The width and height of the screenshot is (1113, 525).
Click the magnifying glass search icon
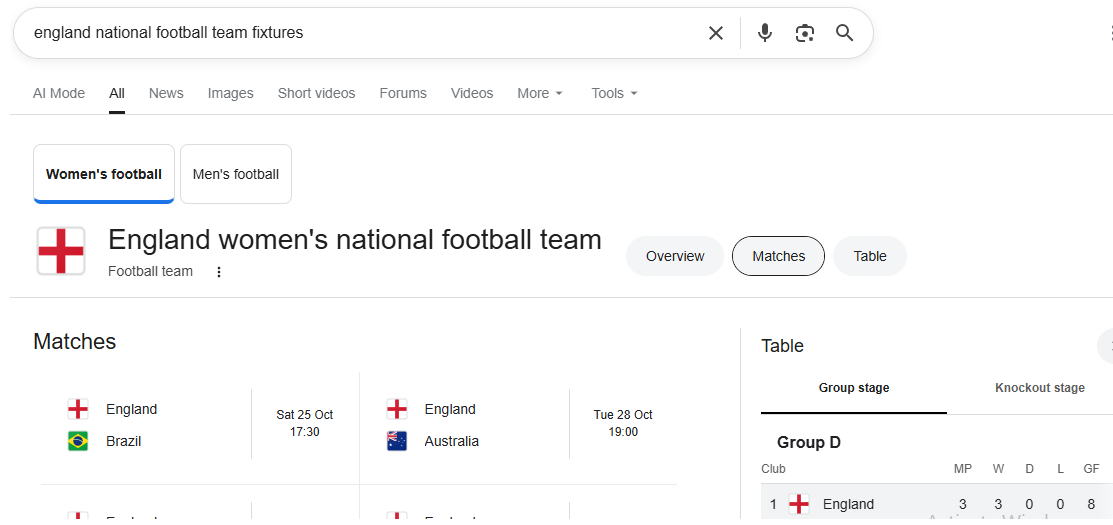(845, 33)
